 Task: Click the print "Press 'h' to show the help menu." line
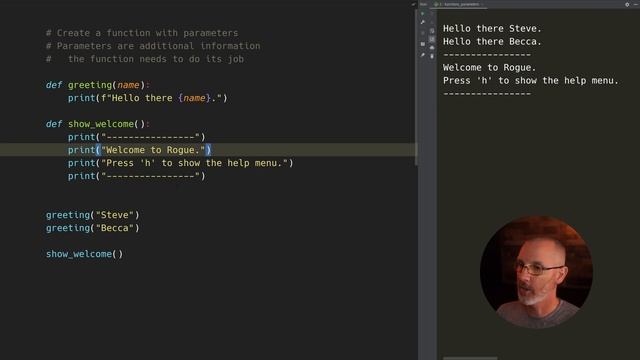coord(180,163)
